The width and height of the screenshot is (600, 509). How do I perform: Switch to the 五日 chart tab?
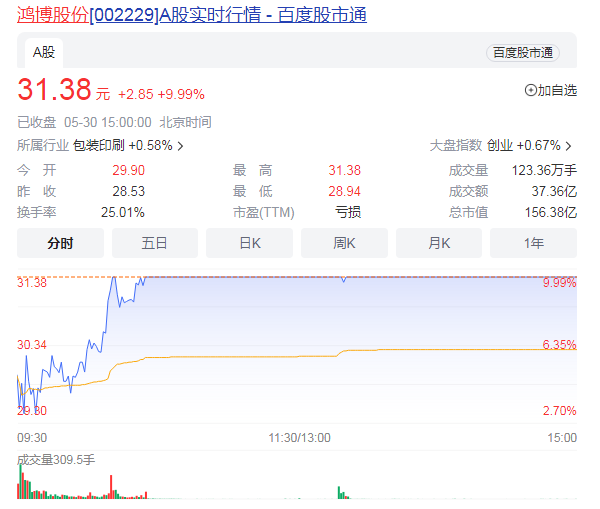click(x=154, y=243)
